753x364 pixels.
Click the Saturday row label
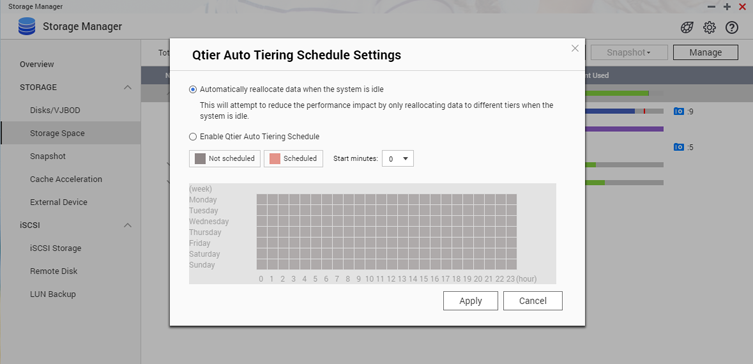click(x=205, y=254)
